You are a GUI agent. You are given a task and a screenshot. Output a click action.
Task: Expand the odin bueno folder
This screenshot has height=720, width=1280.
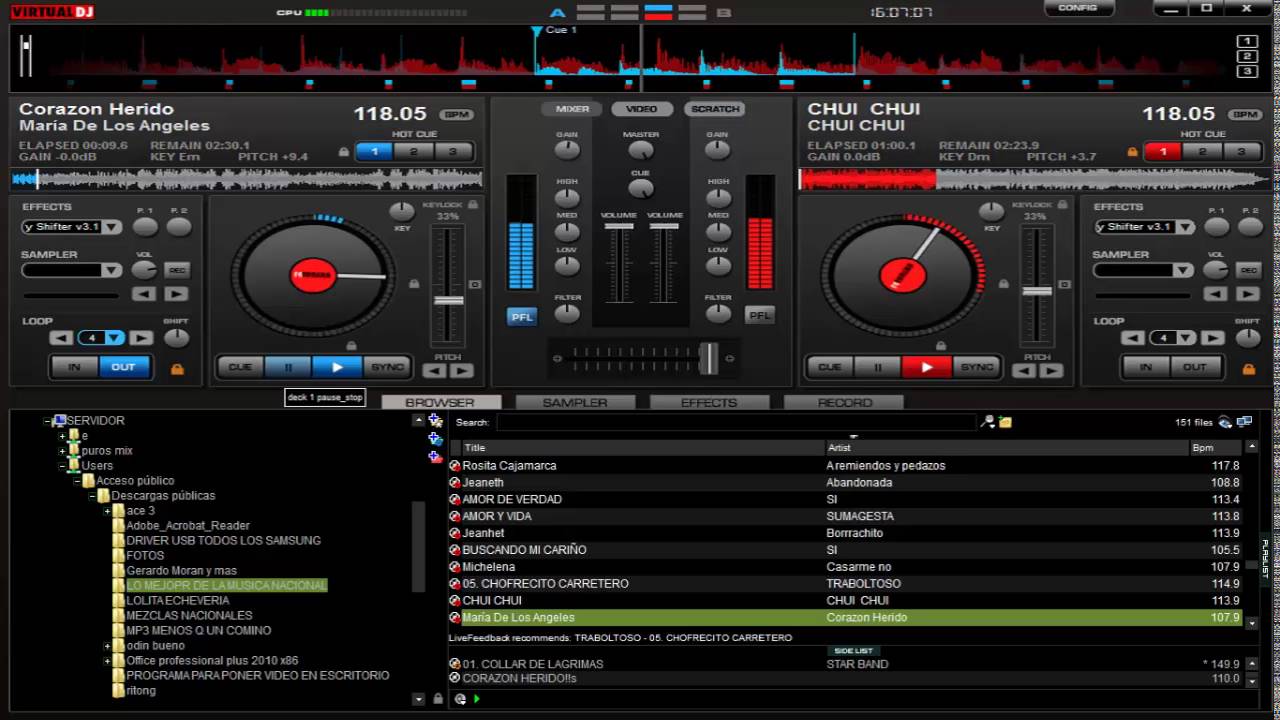pos(107,646)
